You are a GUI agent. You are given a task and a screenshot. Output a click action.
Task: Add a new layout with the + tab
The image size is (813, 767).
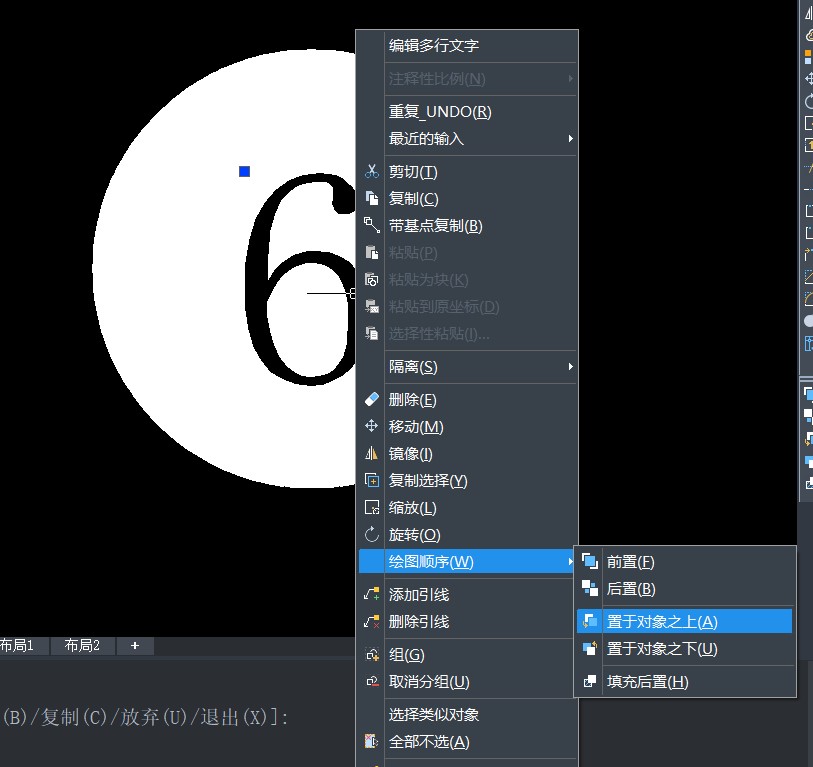pyautogui.click(x=135, y=646)
